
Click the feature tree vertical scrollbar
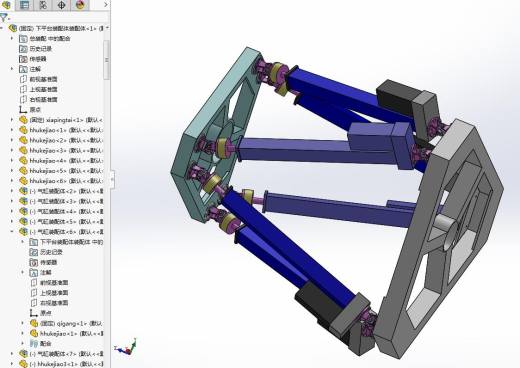[x=107, y=60]
